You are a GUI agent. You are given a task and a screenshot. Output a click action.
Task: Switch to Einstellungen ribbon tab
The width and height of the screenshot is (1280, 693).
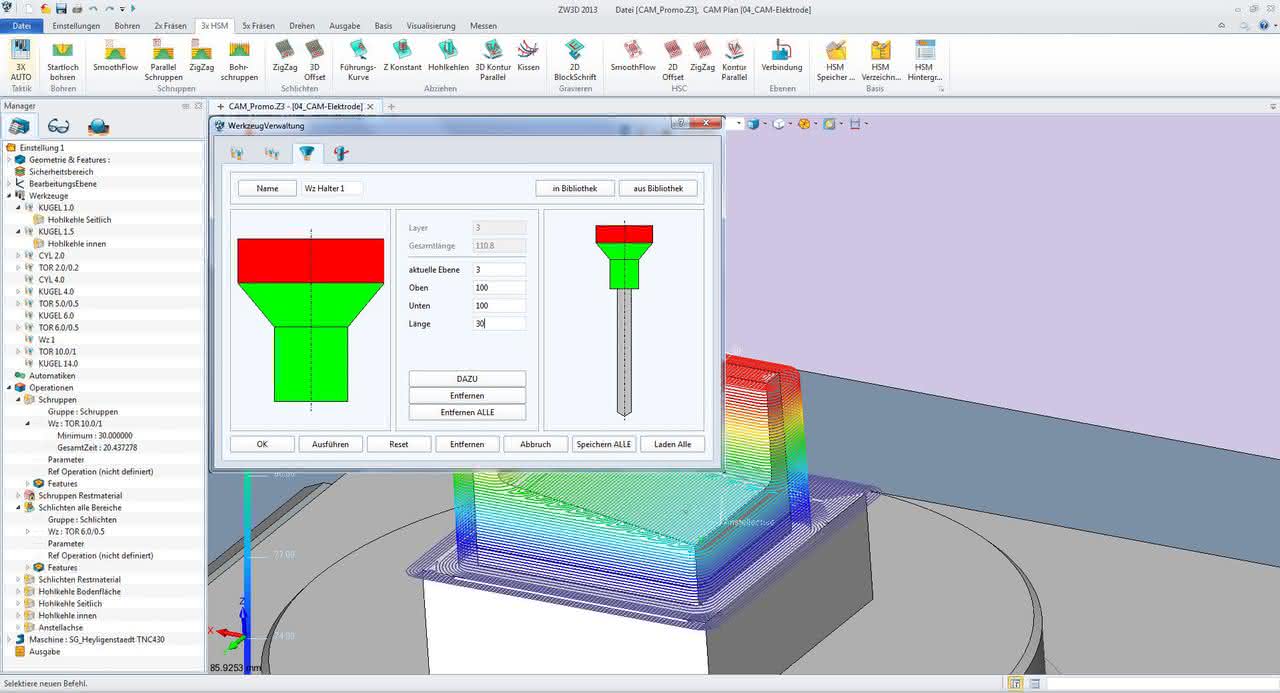coord(78,26)
